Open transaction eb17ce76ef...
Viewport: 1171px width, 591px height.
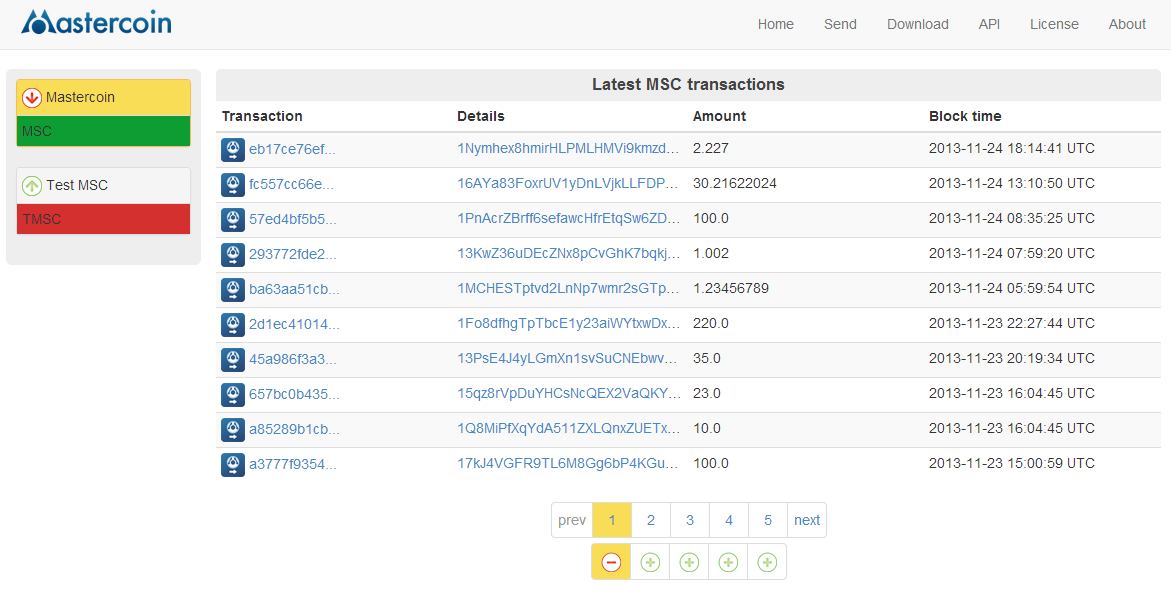[293, 149]
